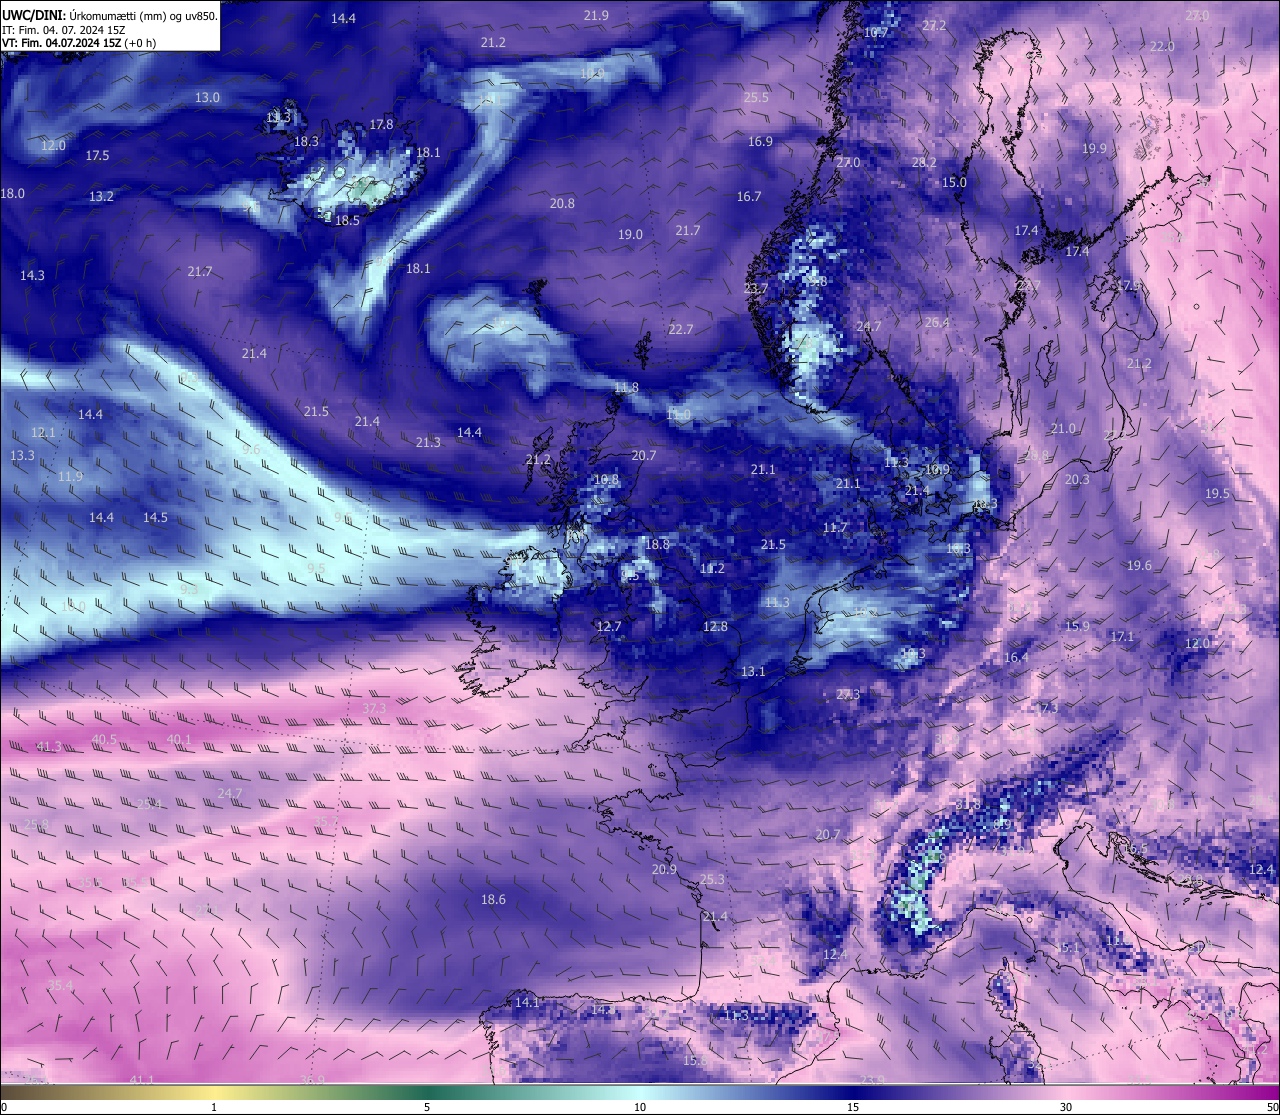
Task: Click the 12.7 value over Wales
Action: click(609, 626)
